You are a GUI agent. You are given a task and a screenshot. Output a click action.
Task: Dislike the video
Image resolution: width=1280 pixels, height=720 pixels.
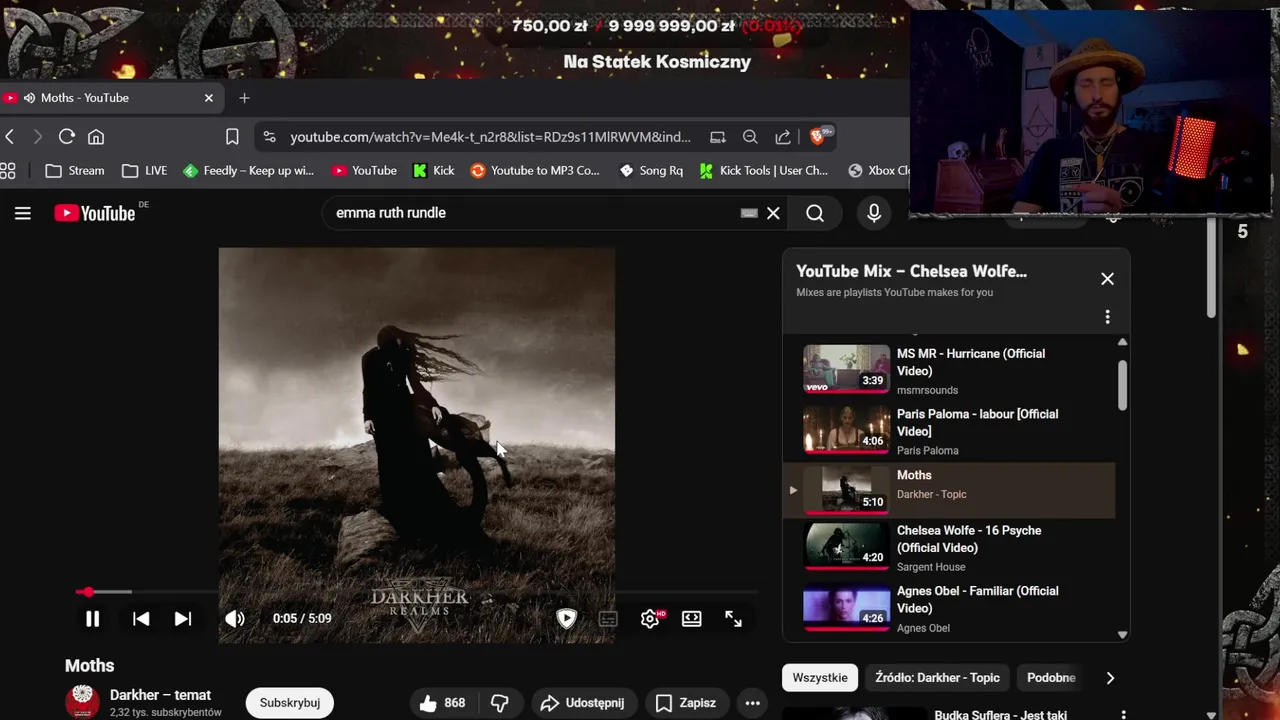click(x=500, y=703)
